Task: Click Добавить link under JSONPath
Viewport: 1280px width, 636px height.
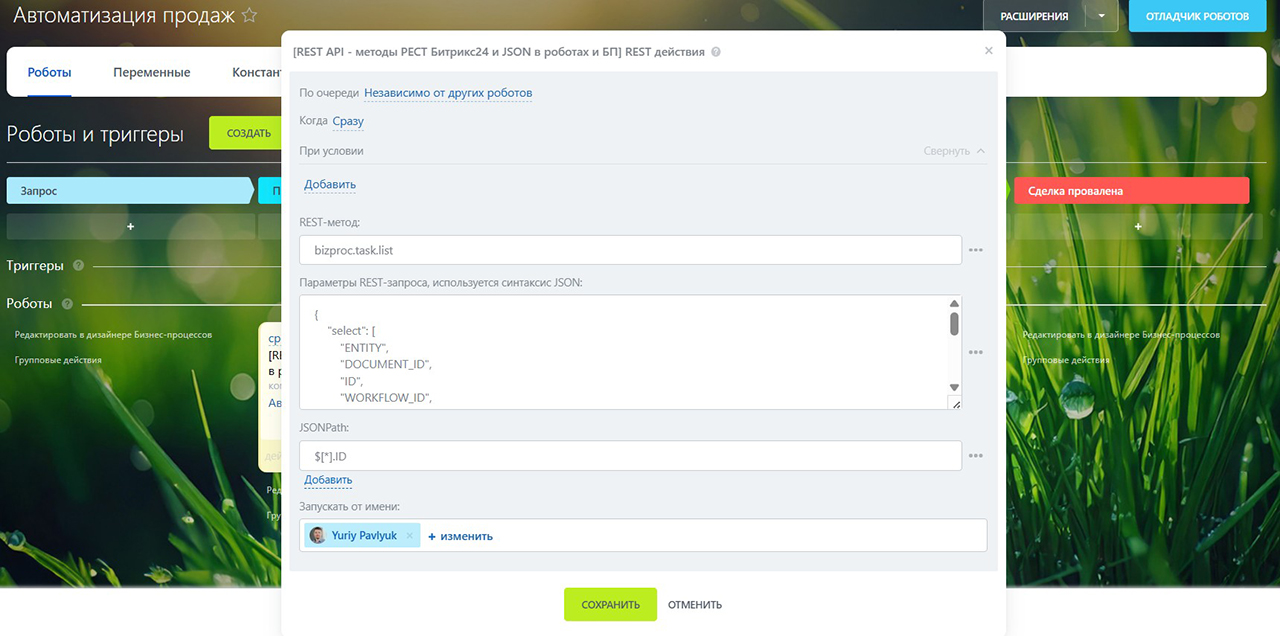Action: pyautogui.click(x=328, y=480)
